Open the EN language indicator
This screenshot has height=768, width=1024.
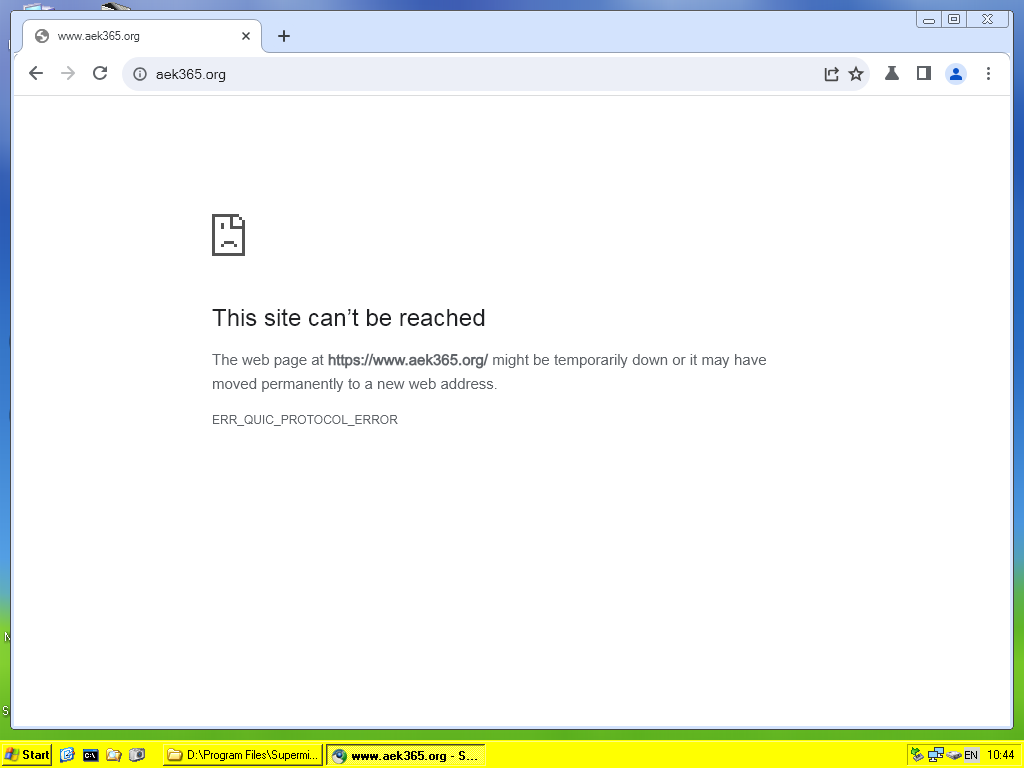pos(971,755)
